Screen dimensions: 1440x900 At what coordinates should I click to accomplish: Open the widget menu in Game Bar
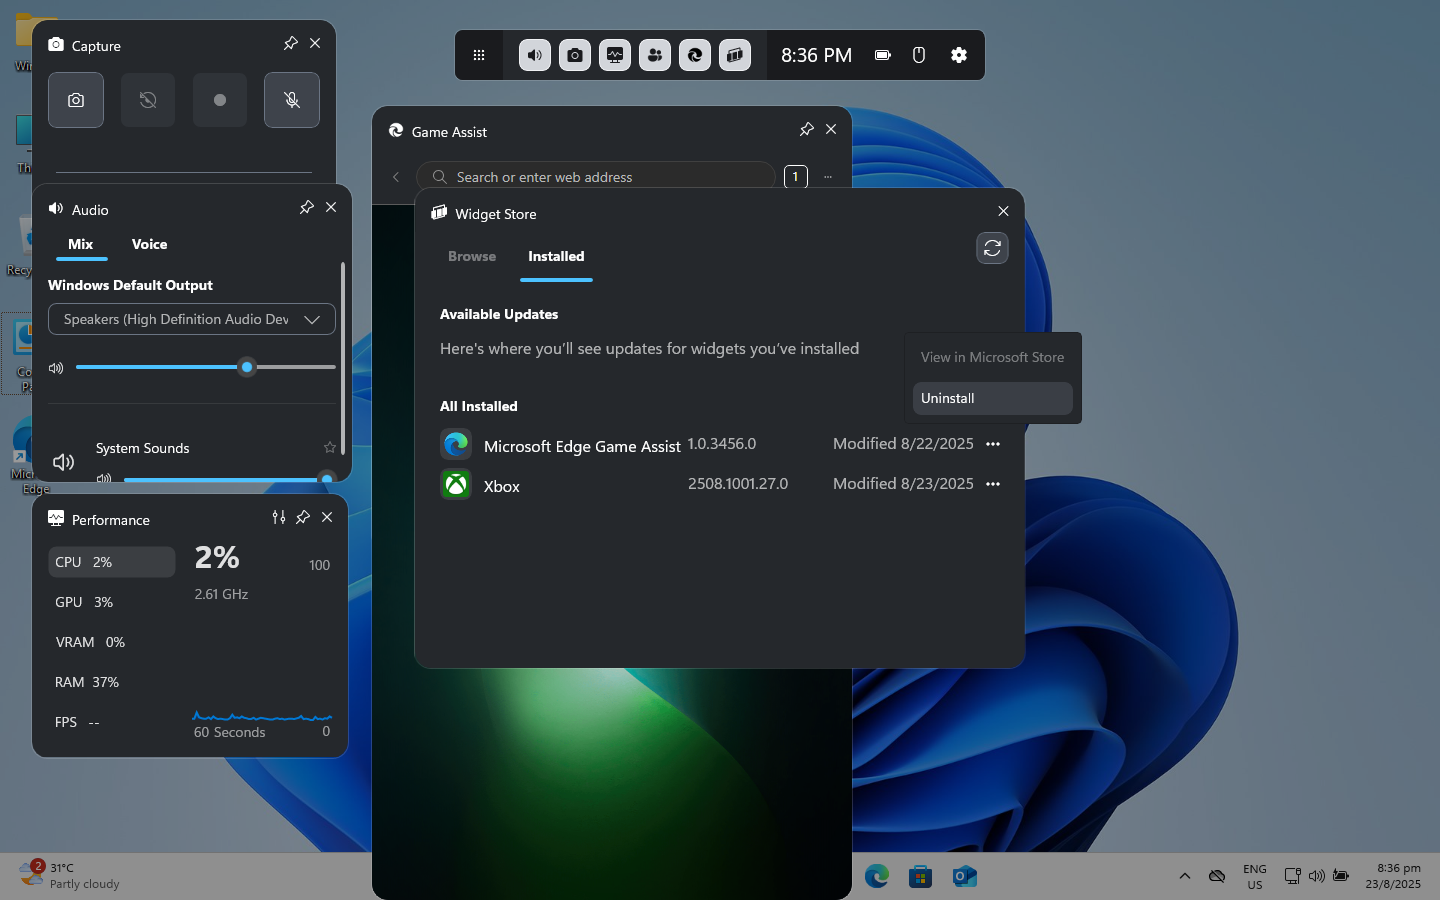pos(479,55)
